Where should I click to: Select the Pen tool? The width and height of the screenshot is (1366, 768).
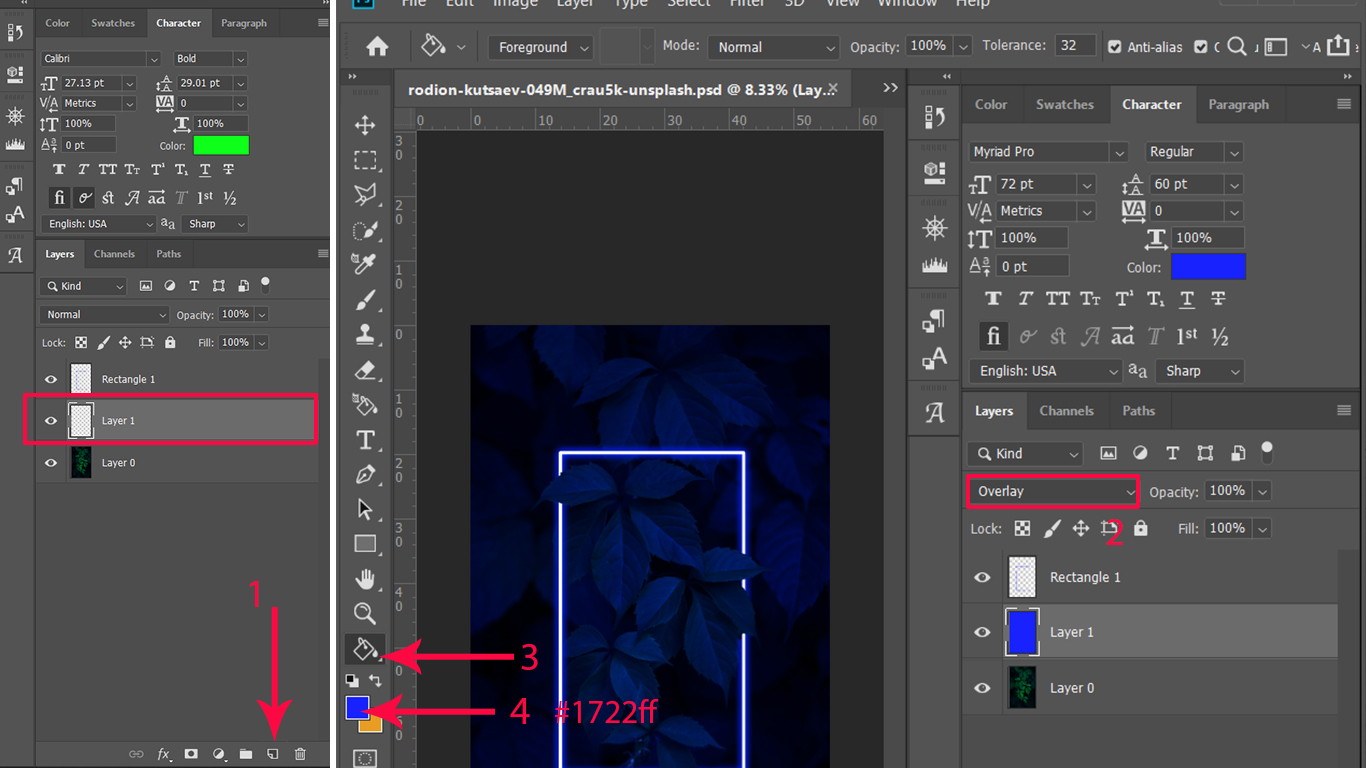(365, 475)
